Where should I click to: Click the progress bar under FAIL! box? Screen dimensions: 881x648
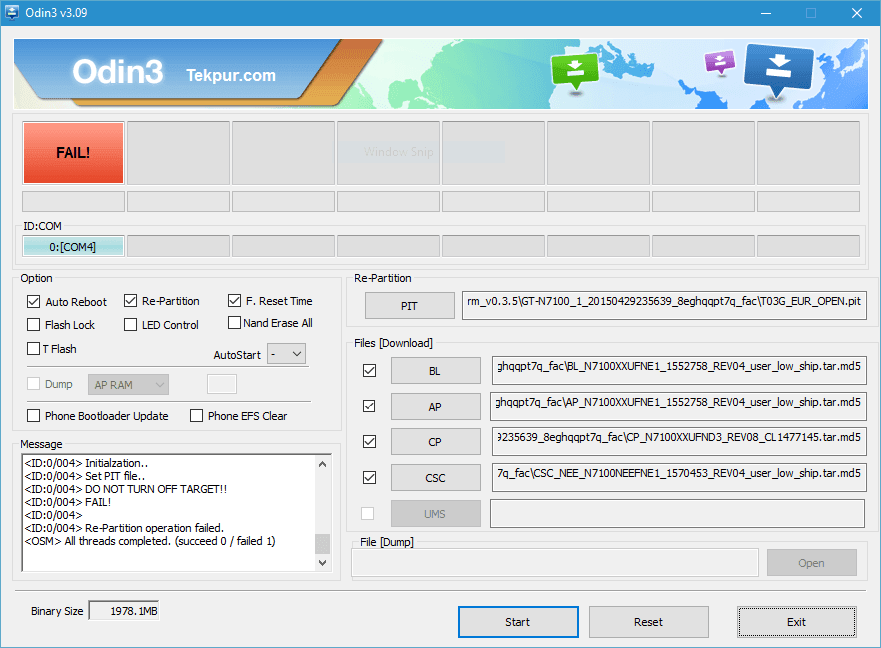pyautogui.click(x=73, y=201)
